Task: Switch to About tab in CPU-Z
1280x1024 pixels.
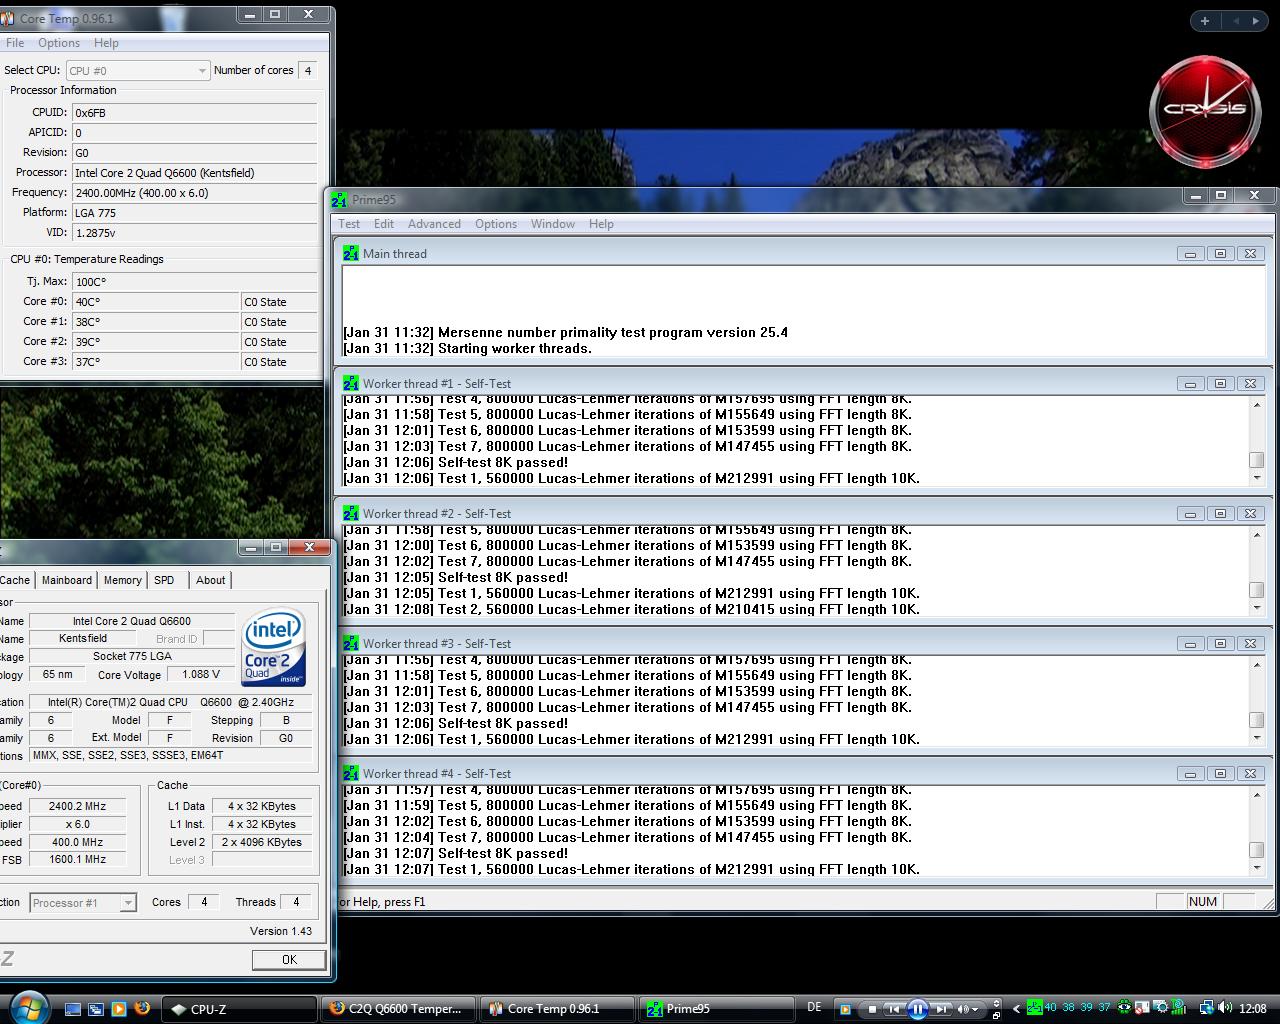Action: [210, 580]
